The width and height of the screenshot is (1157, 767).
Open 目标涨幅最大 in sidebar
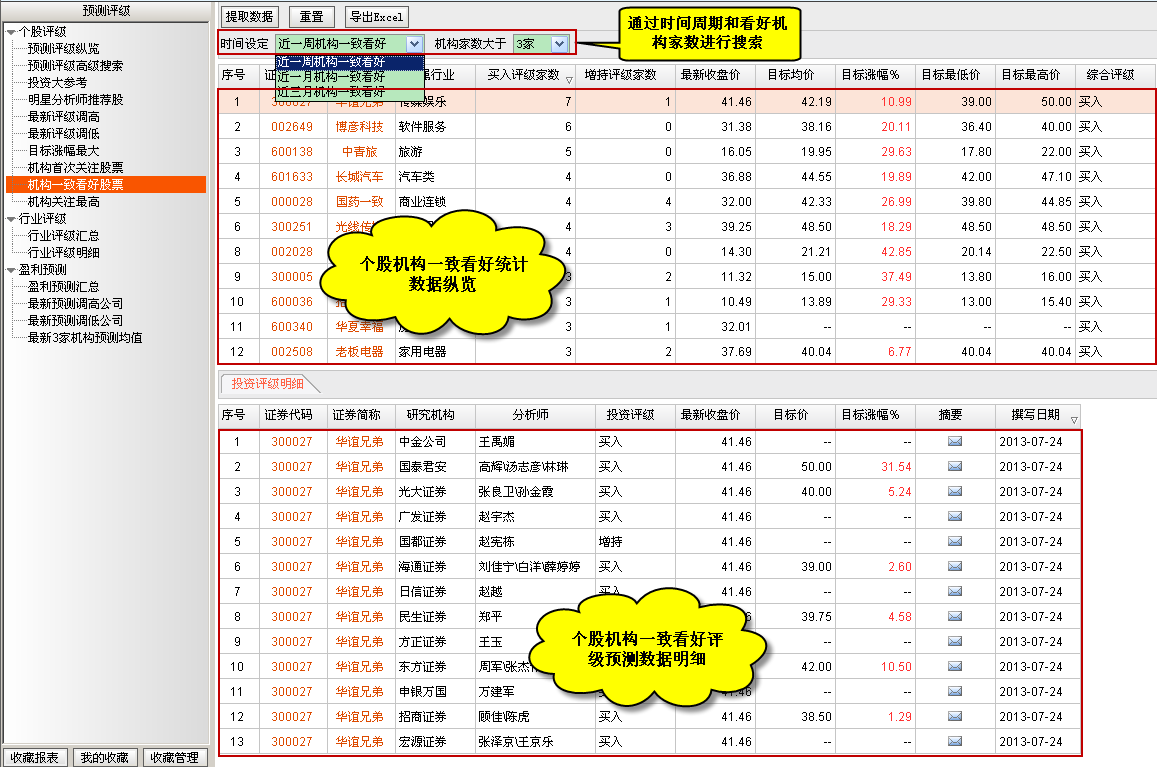tap(63, 150)
